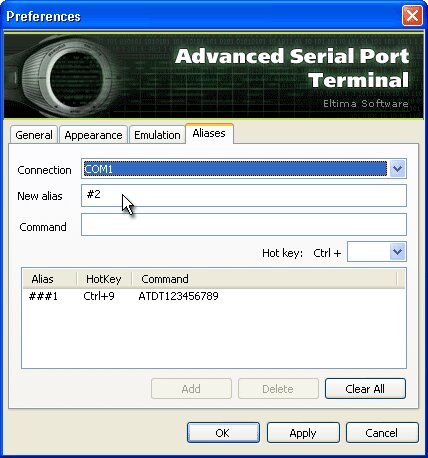
Task: Click the Apply button
Action: coord(303,433)
